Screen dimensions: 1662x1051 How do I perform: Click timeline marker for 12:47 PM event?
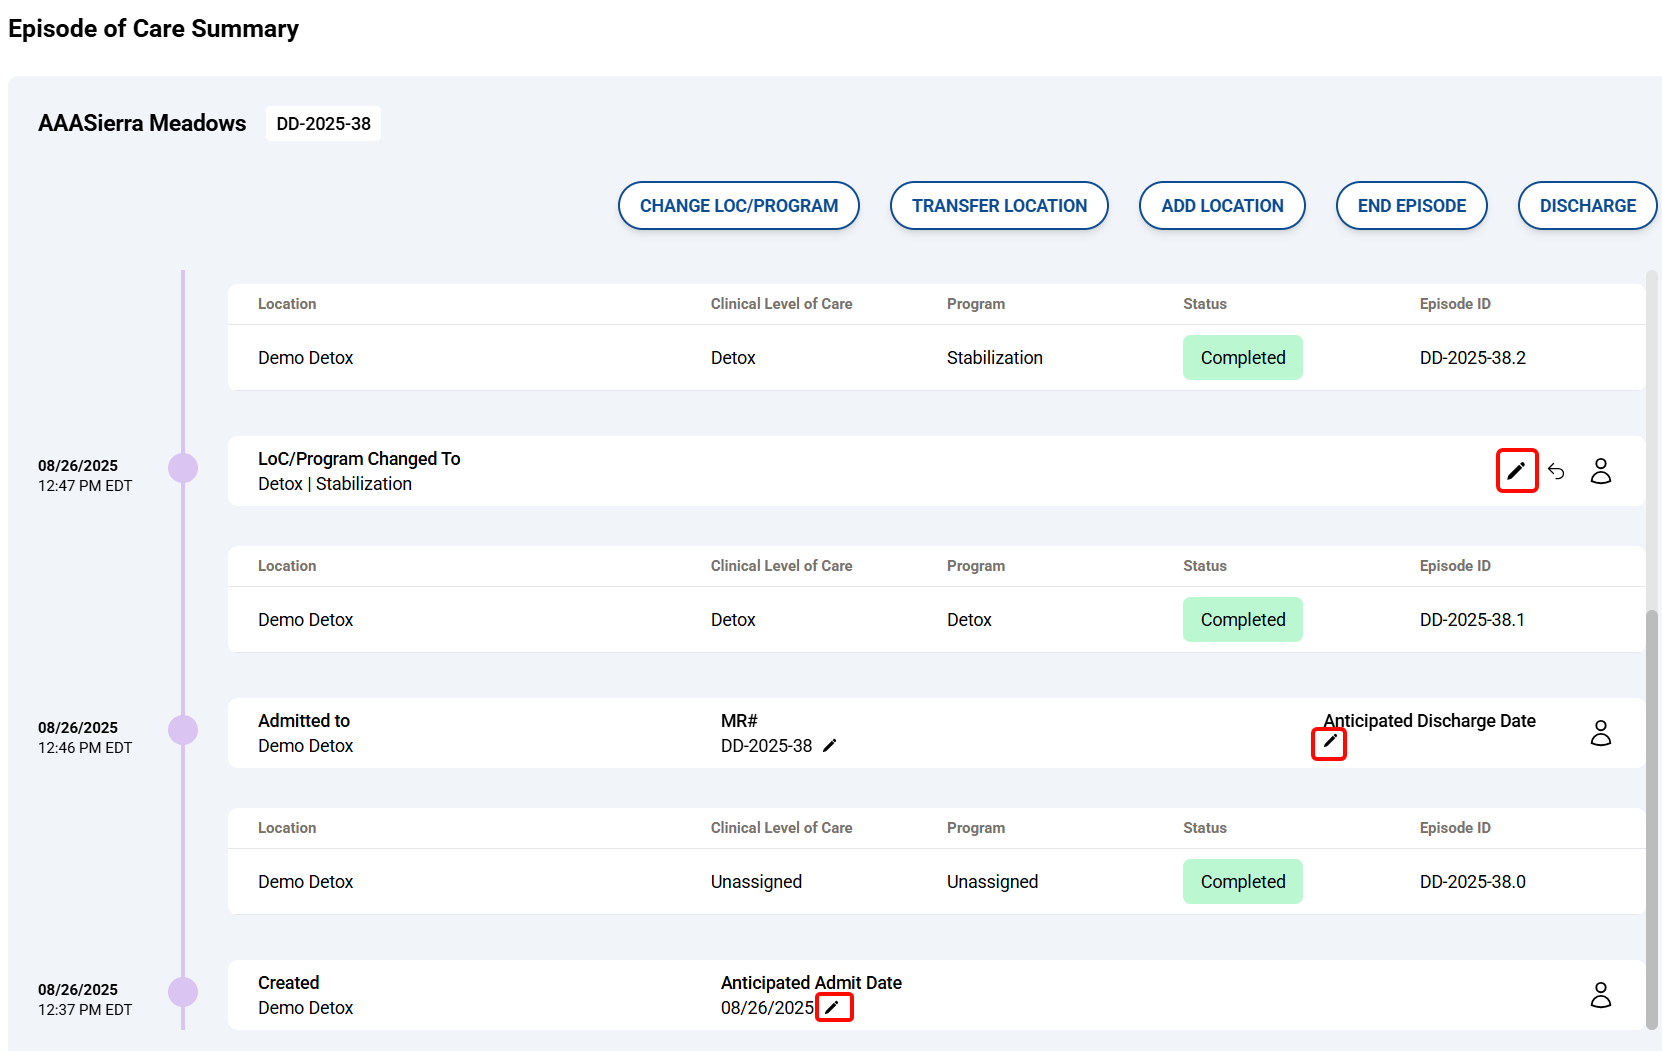[183, 468]
